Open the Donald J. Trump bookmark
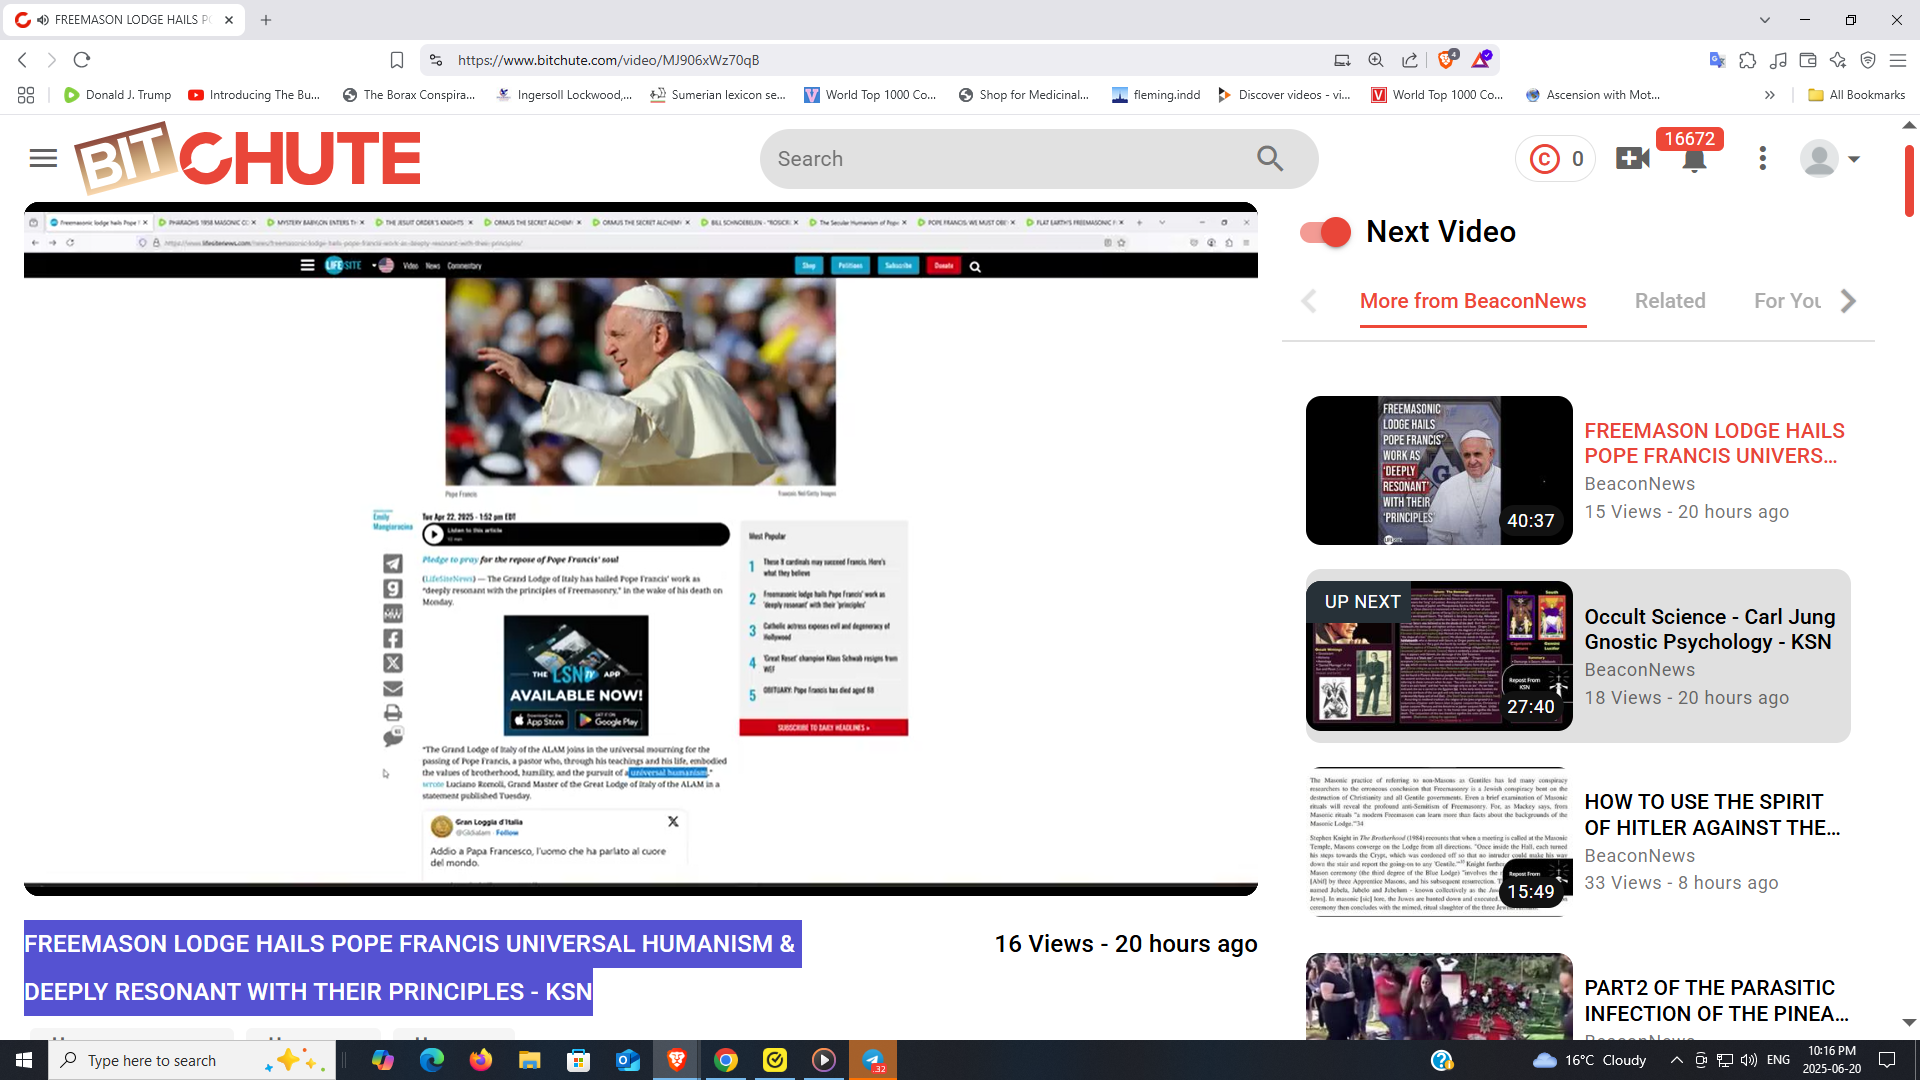This screenshot has width=1920, height=1080. coord(117,95)
